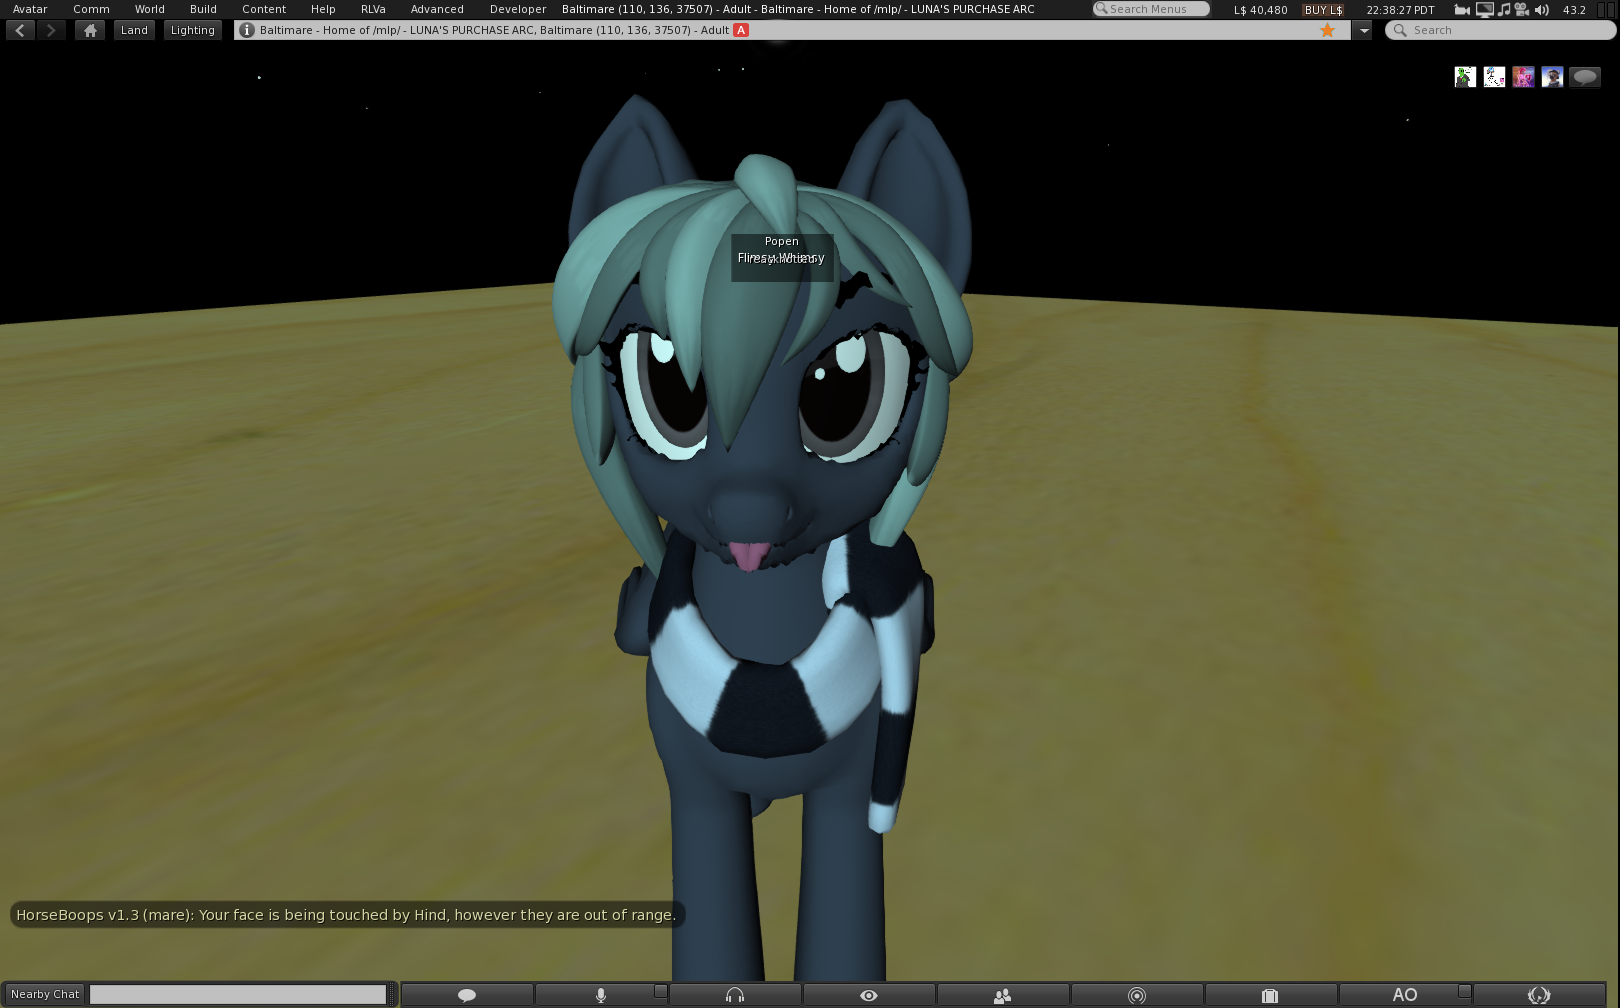Open the radar target toolbar button

1137,995
